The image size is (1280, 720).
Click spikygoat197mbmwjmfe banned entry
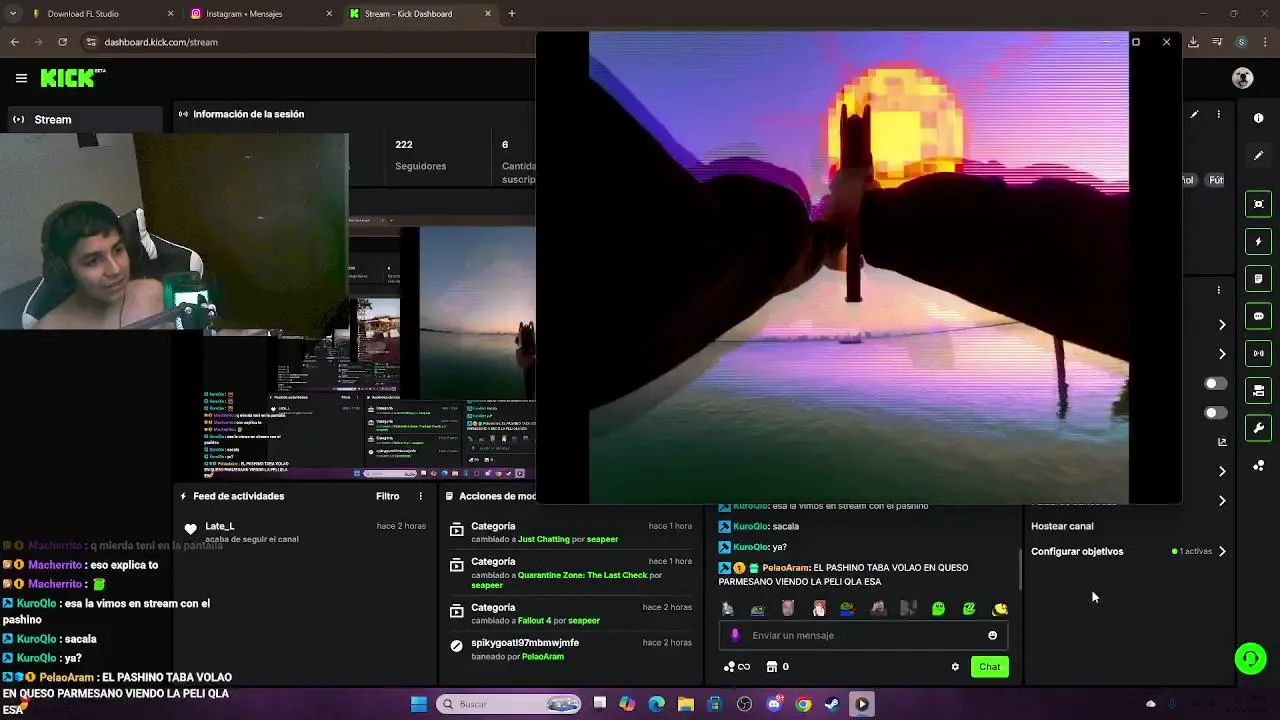[525, 643]
